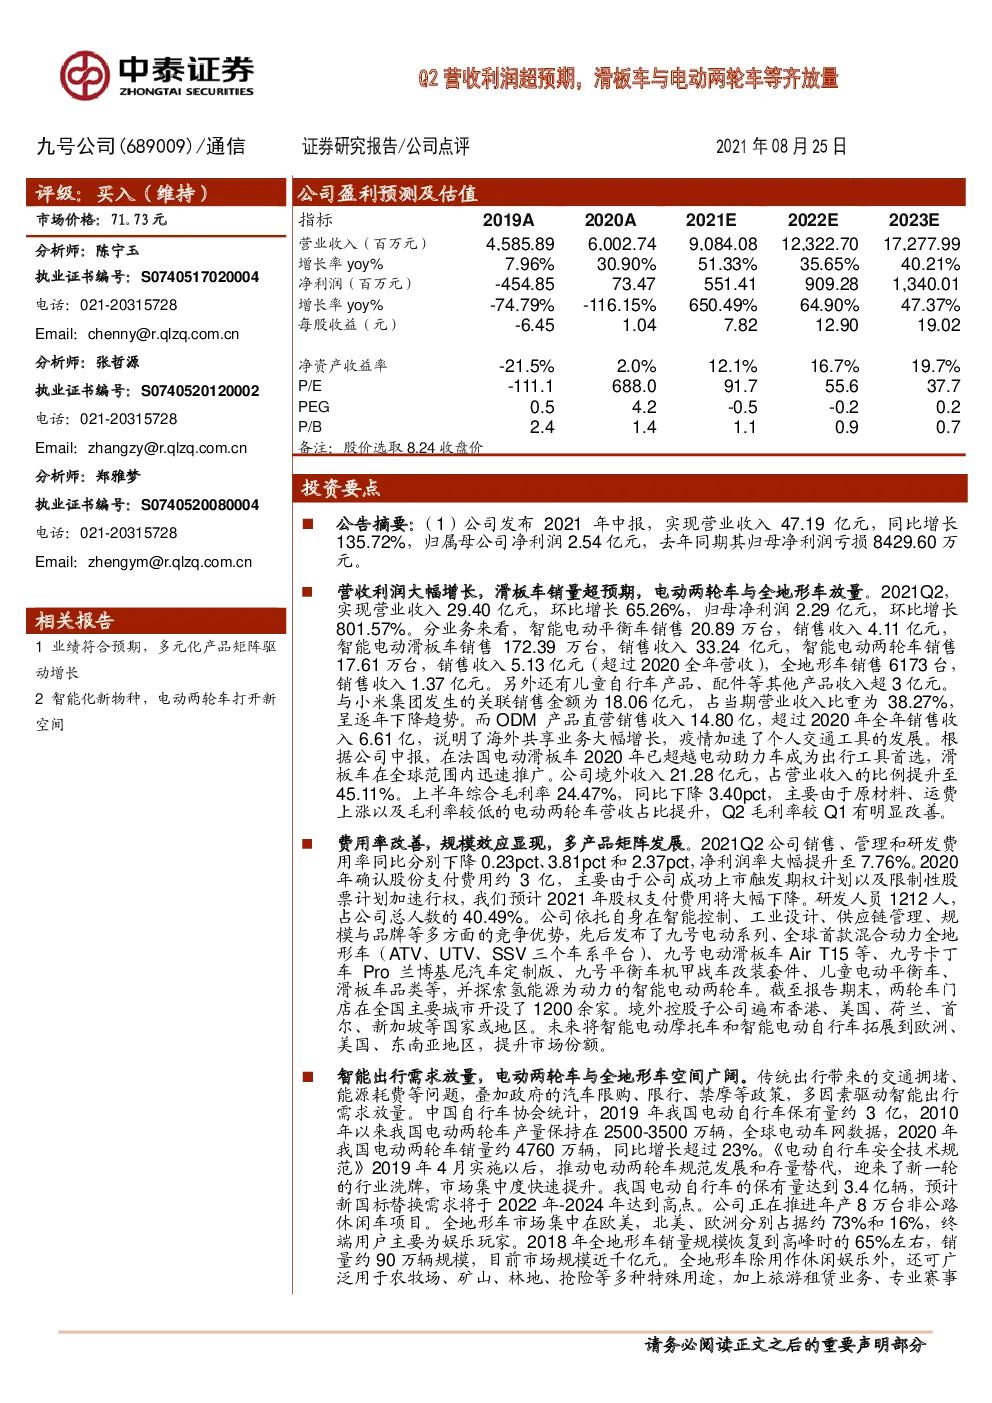The width and height of the screenshot is (992, 1403).
Task: Click certificate number S0740517020004
Action: 200,277
